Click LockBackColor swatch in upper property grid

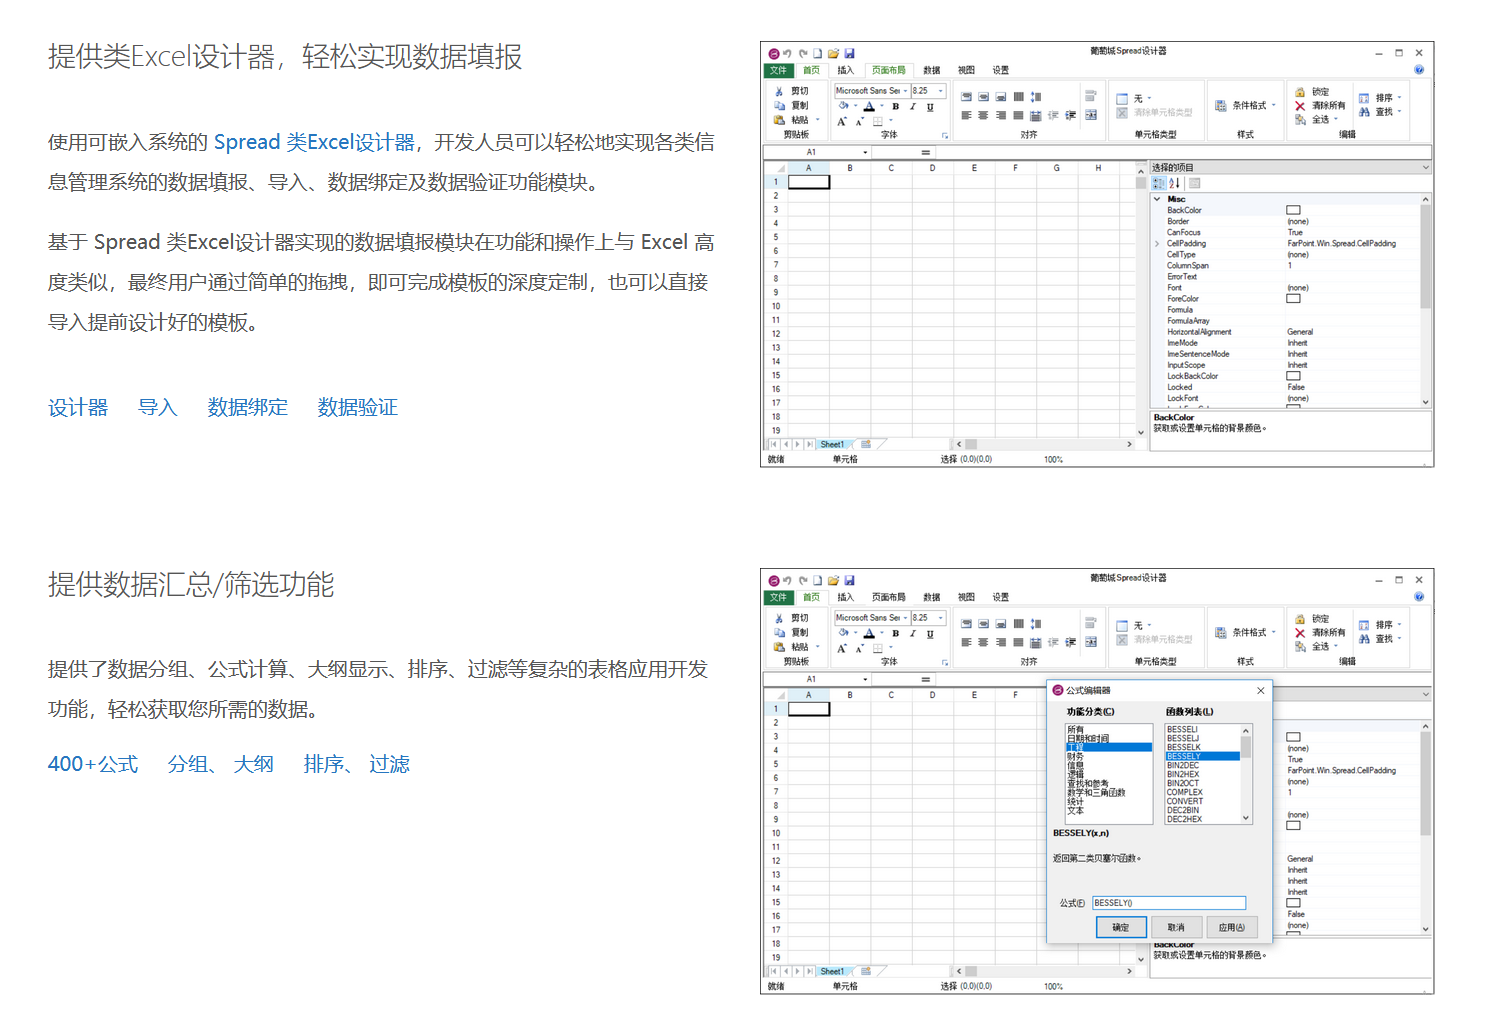(x=1293, y=376)
